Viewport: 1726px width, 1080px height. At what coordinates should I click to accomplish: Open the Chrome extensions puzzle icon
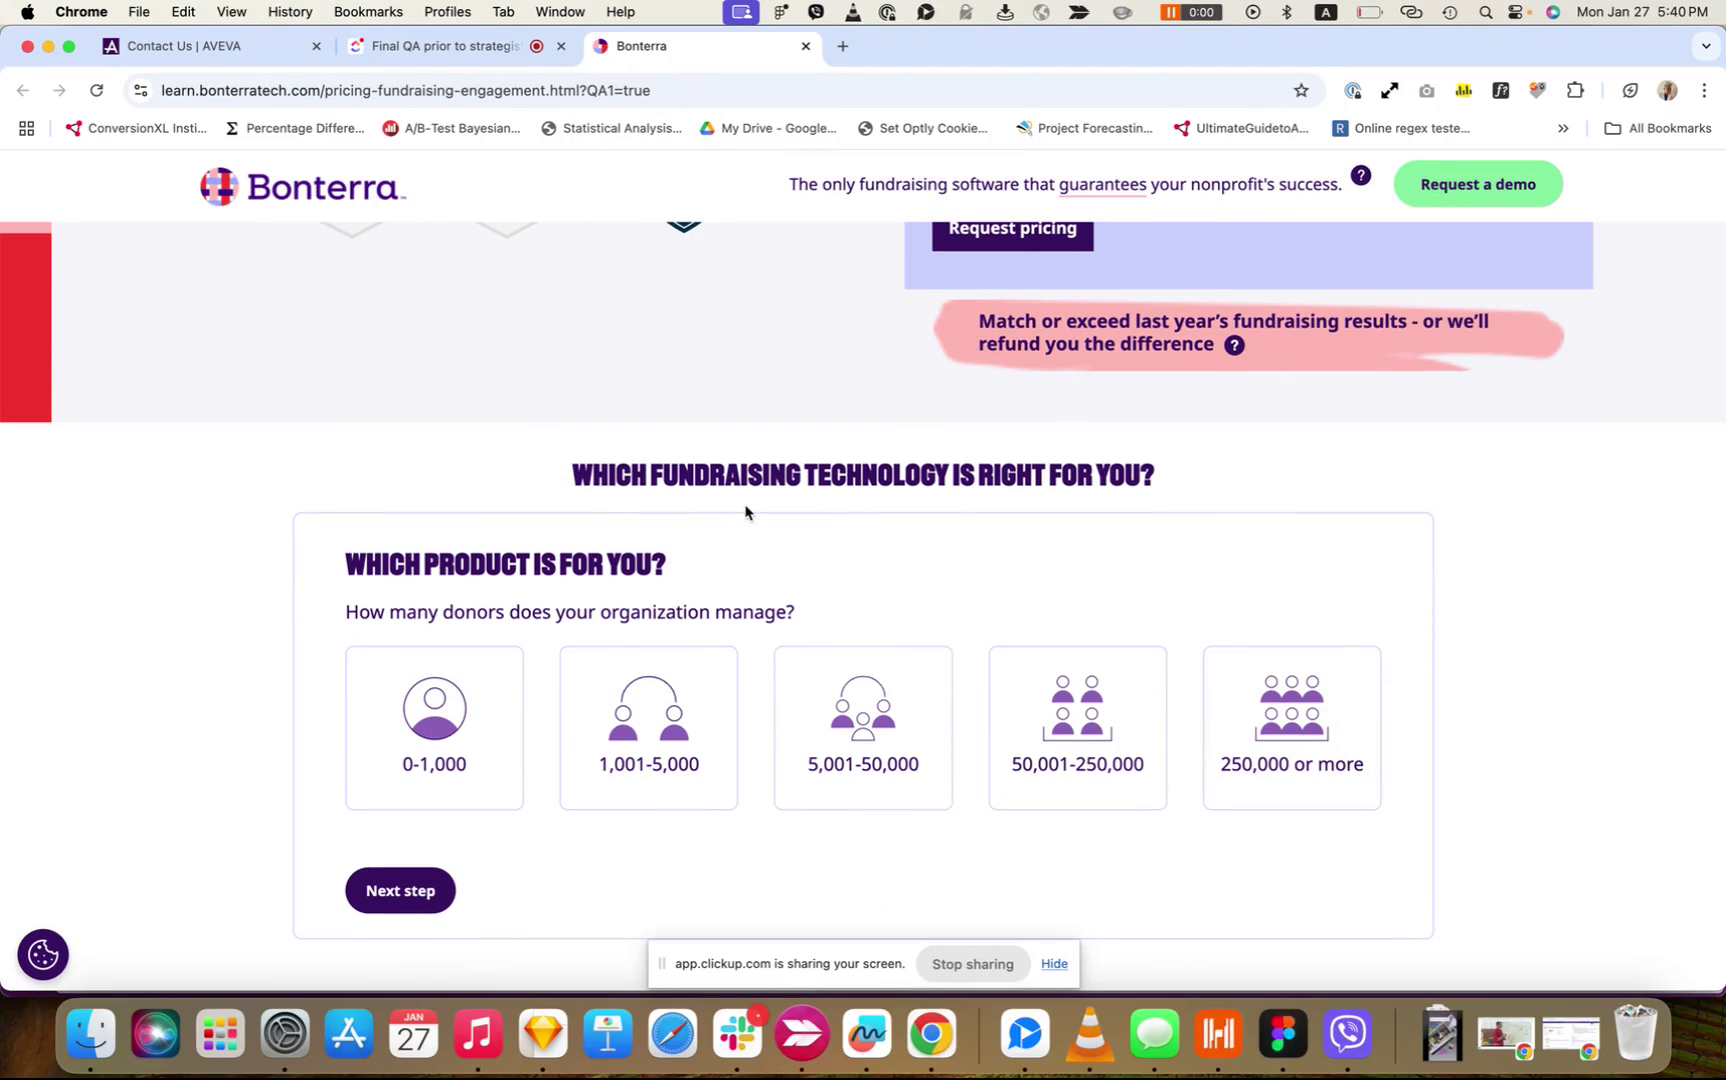click(1575, 90)
